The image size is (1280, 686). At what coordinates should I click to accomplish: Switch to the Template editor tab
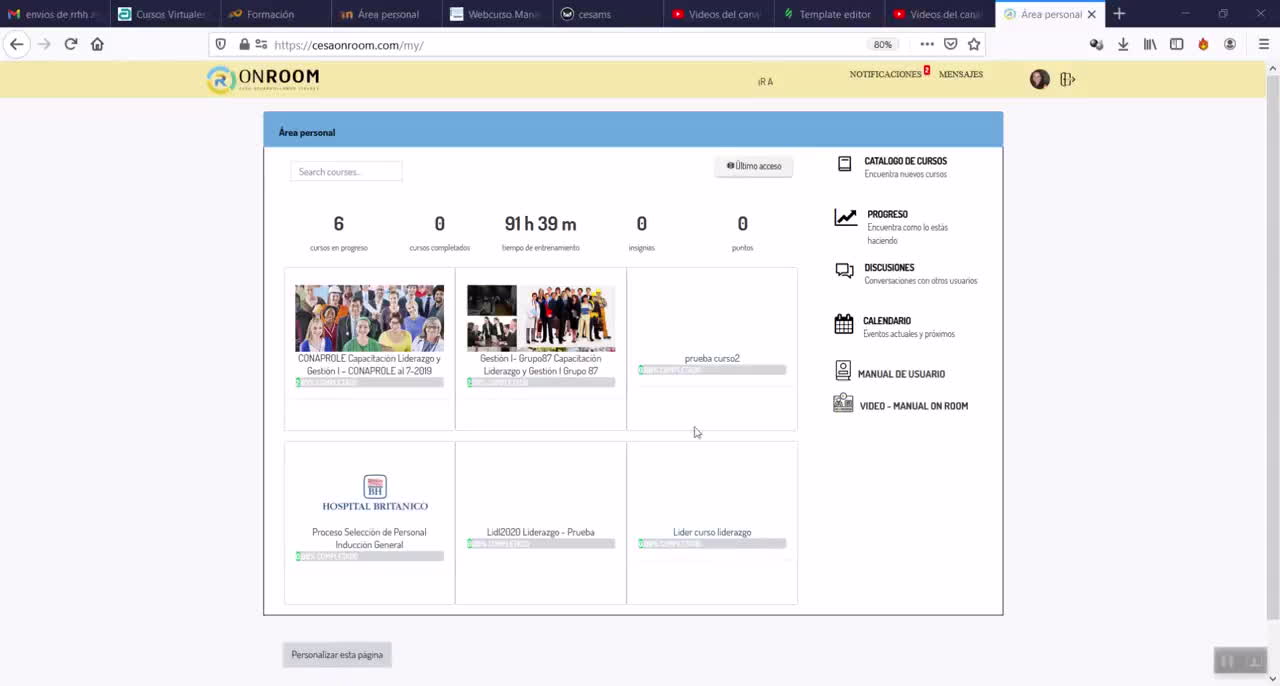click(834, 14)
